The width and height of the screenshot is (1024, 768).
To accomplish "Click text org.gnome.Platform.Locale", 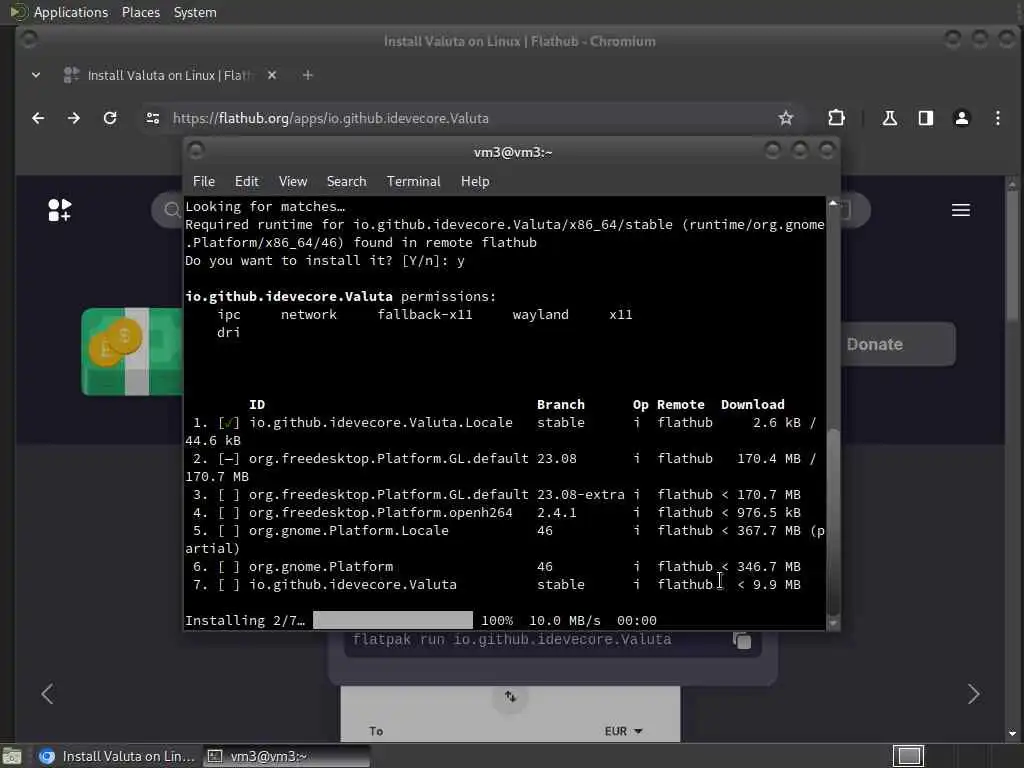I will click(348, 530).
